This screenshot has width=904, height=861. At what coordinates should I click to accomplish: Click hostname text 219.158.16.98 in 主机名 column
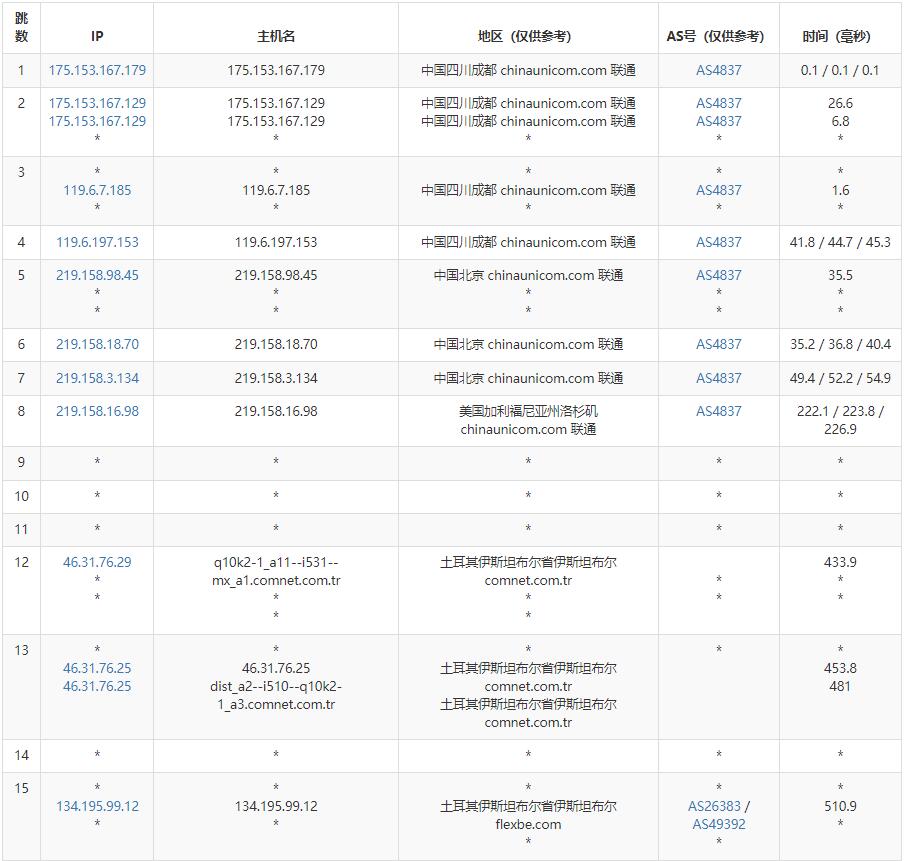276,411
